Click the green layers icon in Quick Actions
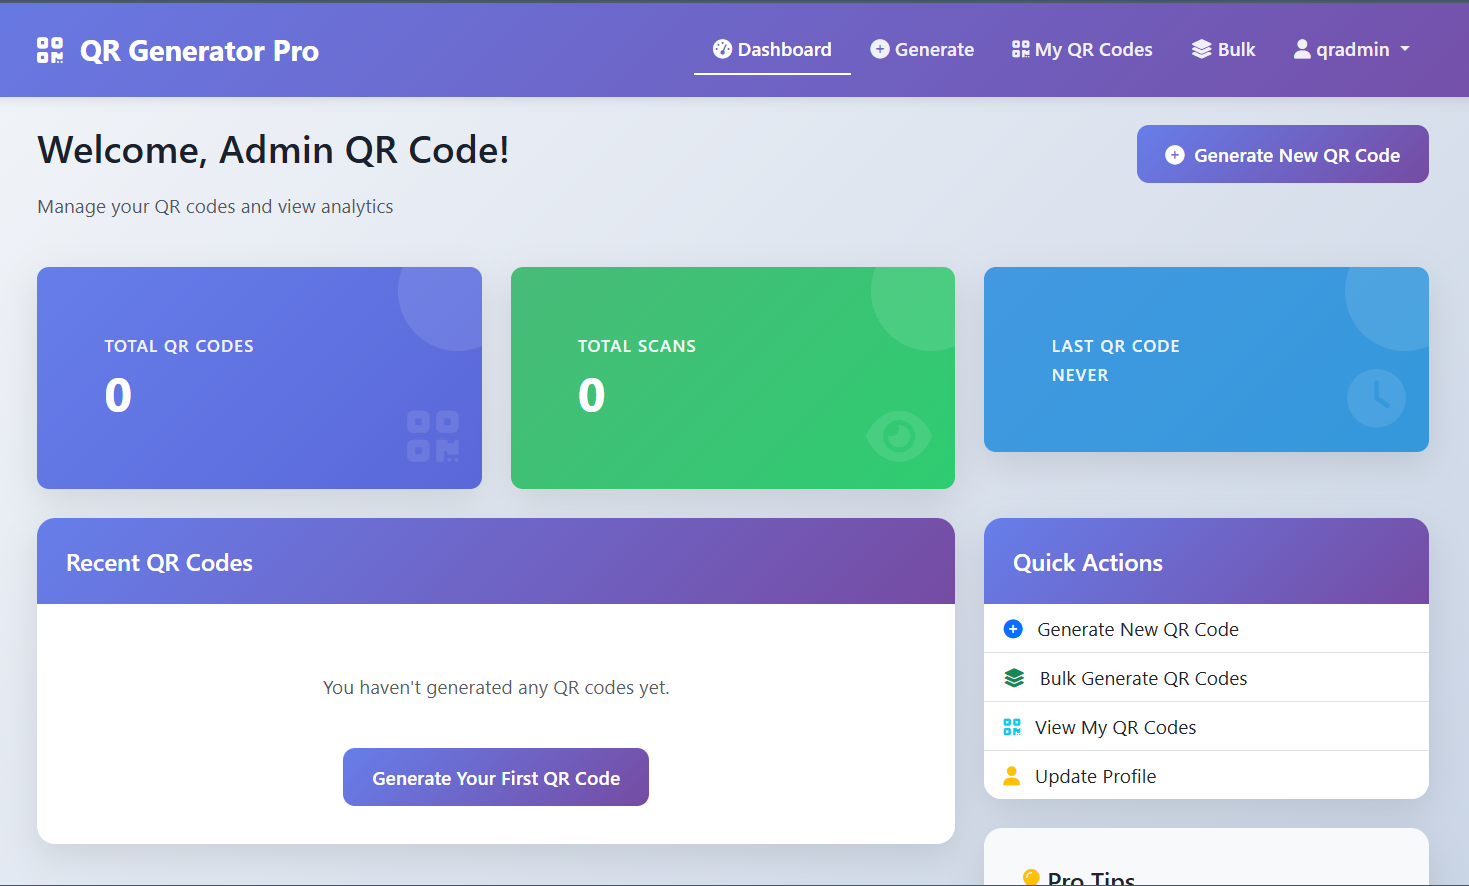This screenshot has width=1469, height=886. 1014,678
